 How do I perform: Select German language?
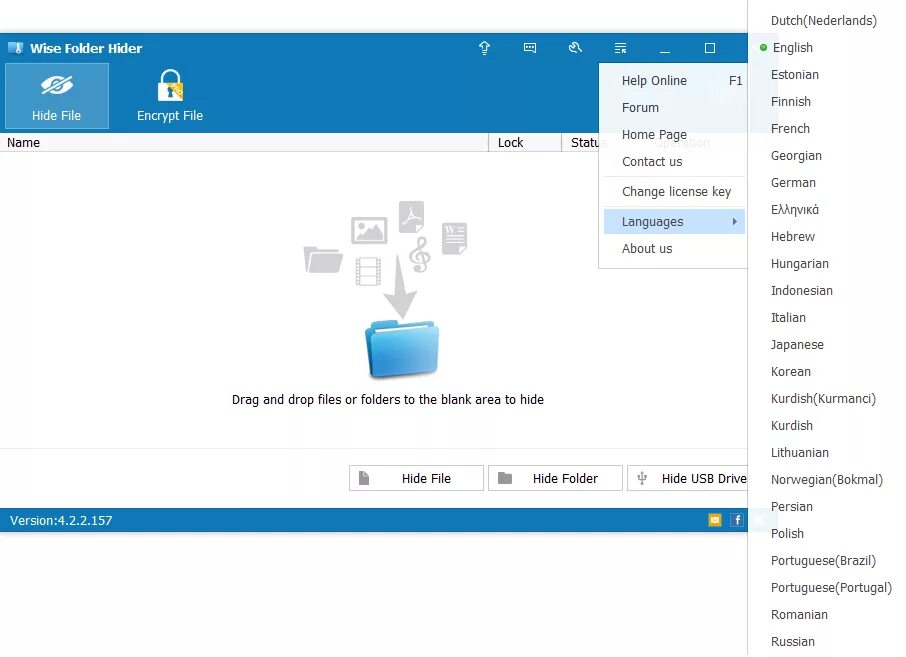point(793,183)
